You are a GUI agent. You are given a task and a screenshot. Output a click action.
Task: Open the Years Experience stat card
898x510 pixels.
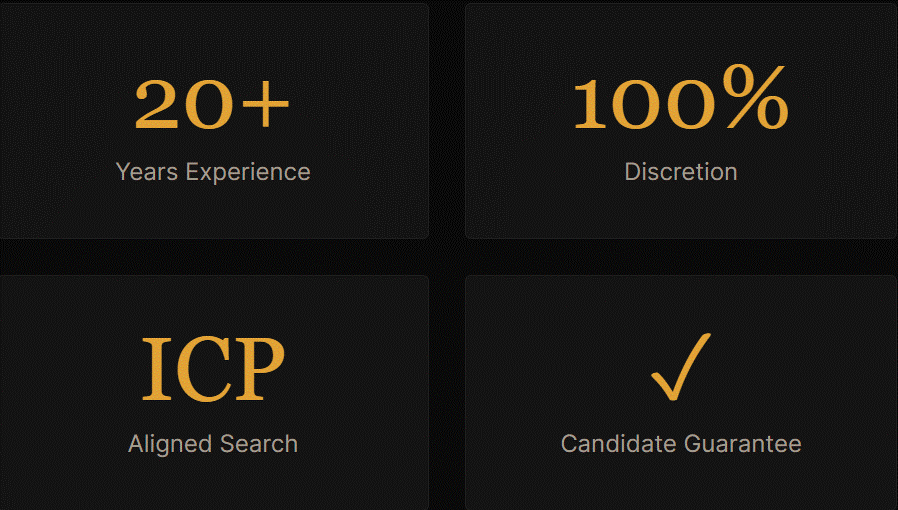tap(214, 121)
